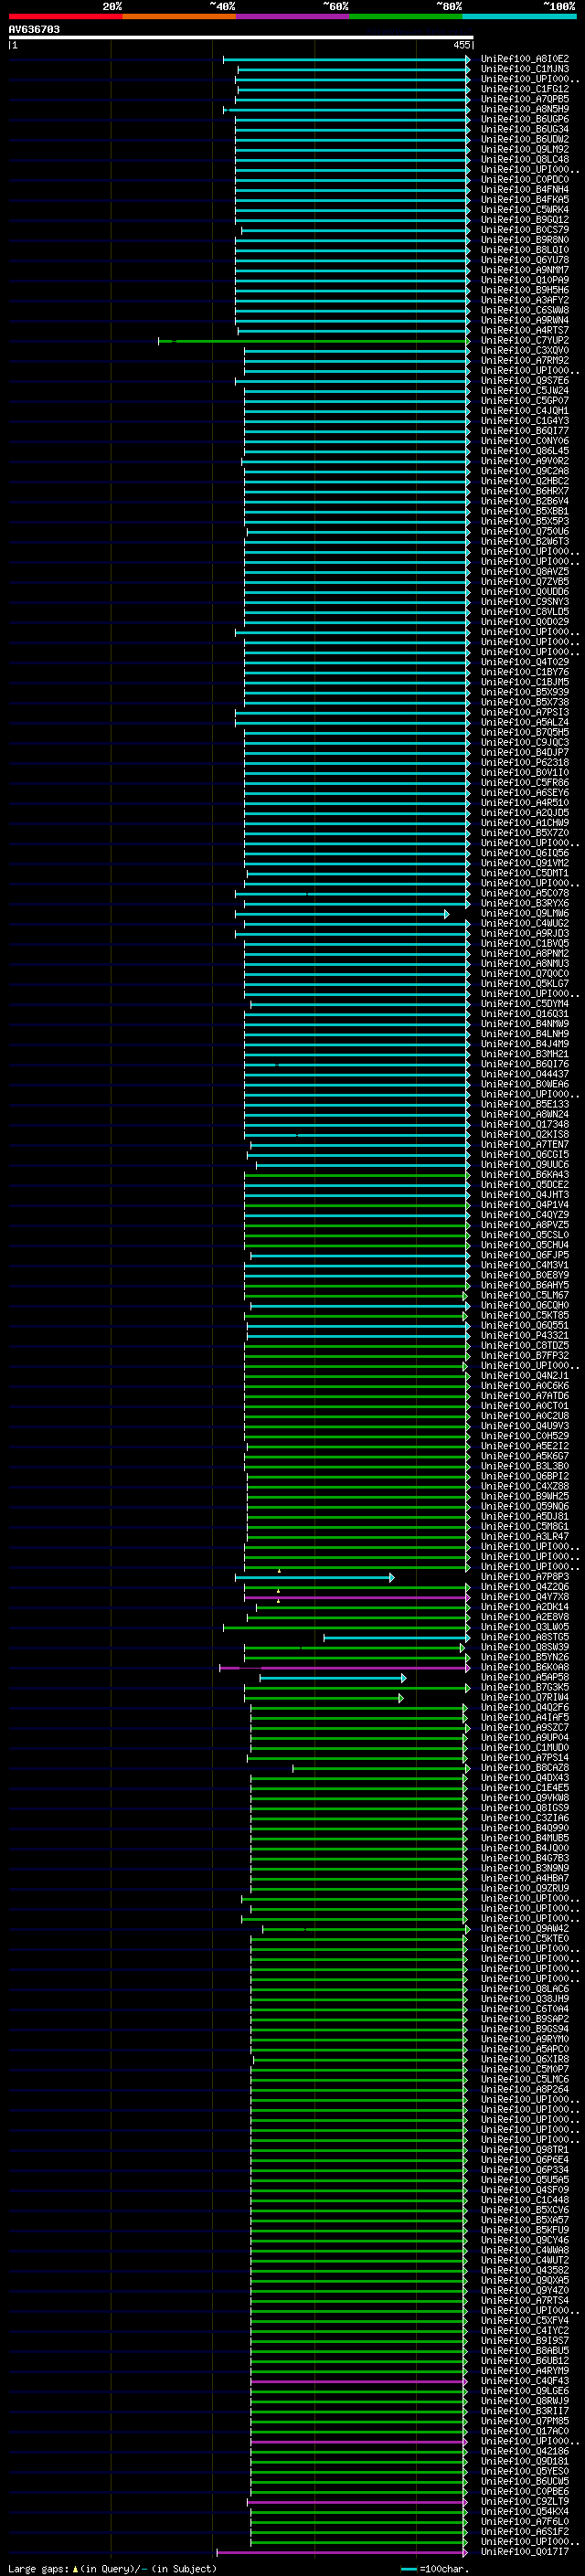The height and width of the screenshot is (2576, 585).
Task: Select the UniRef100_A3AFY2 label
Action: click(525, 300)
